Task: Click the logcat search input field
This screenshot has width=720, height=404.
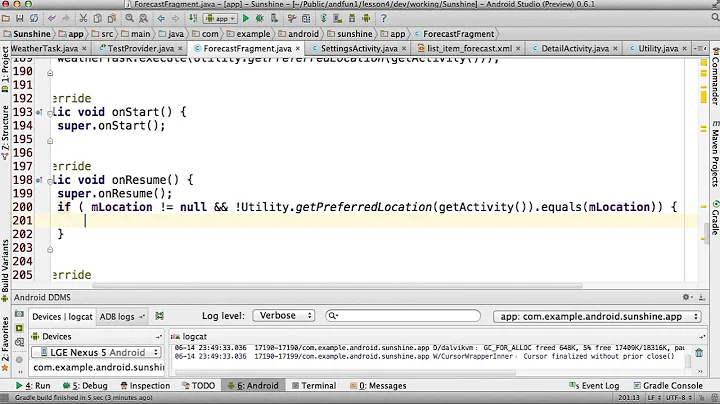Action: 403,315
